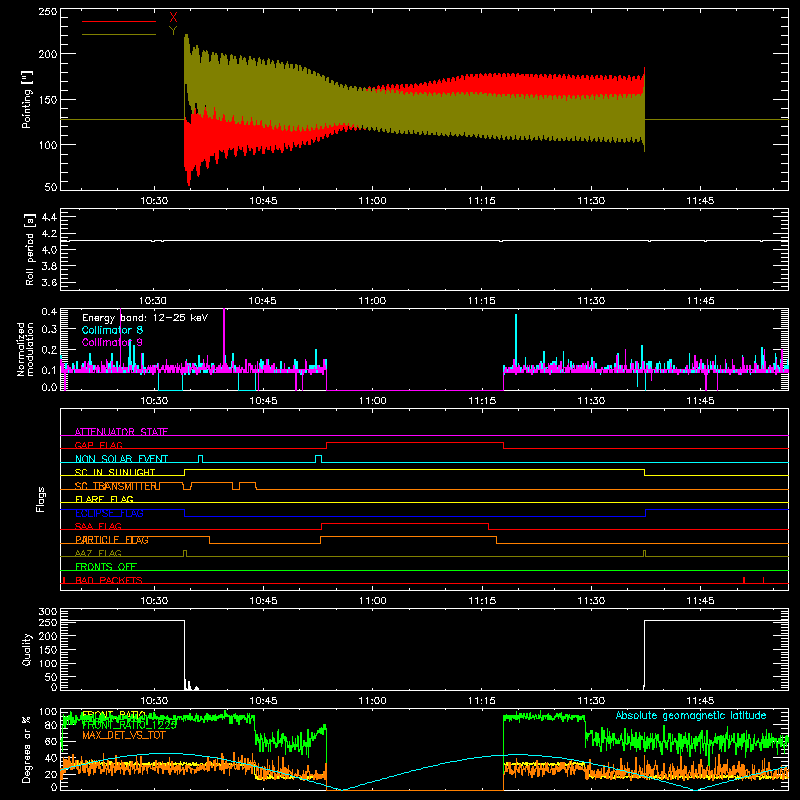
Task: Click the 11:15 time label under Quality plot
Action: (x=482, y=701)
